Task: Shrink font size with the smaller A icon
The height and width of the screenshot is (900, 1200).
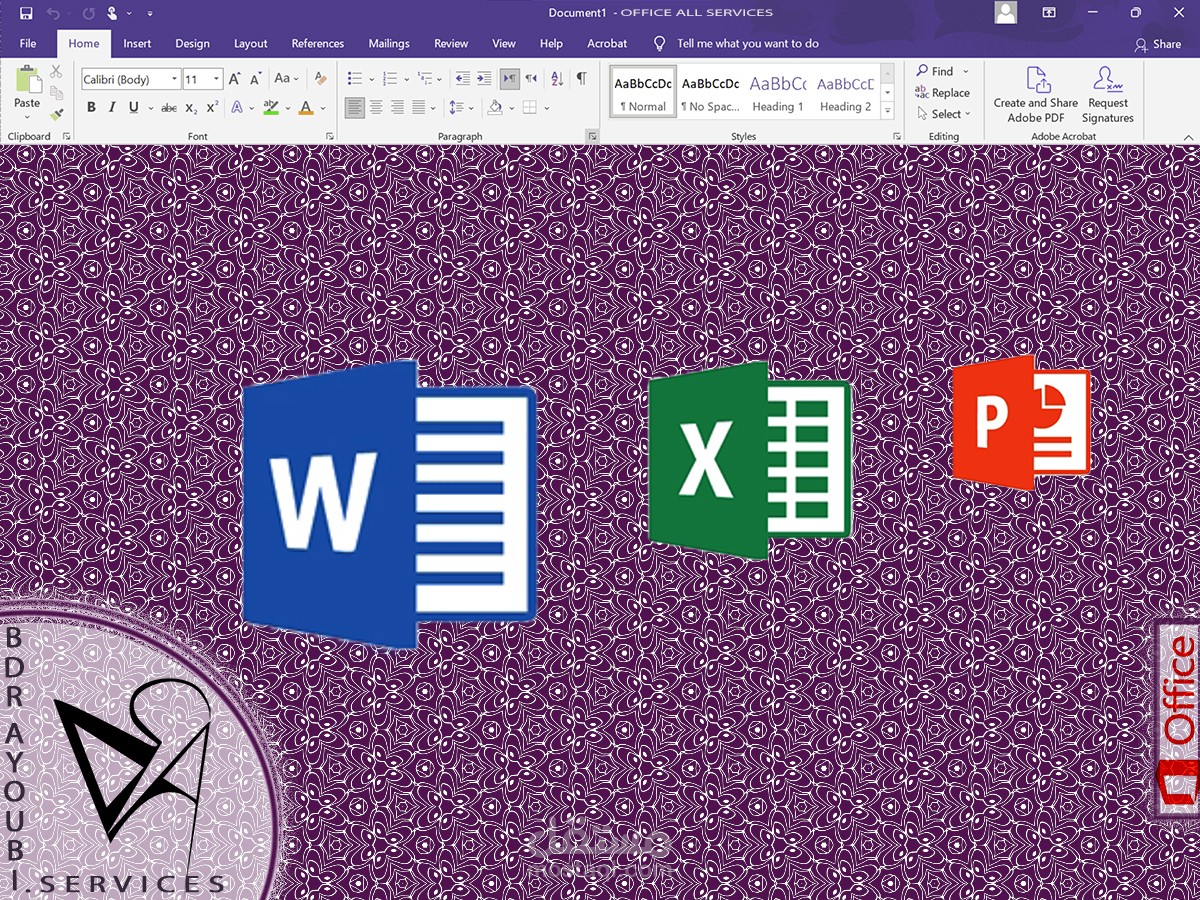Action: [255, 78]
